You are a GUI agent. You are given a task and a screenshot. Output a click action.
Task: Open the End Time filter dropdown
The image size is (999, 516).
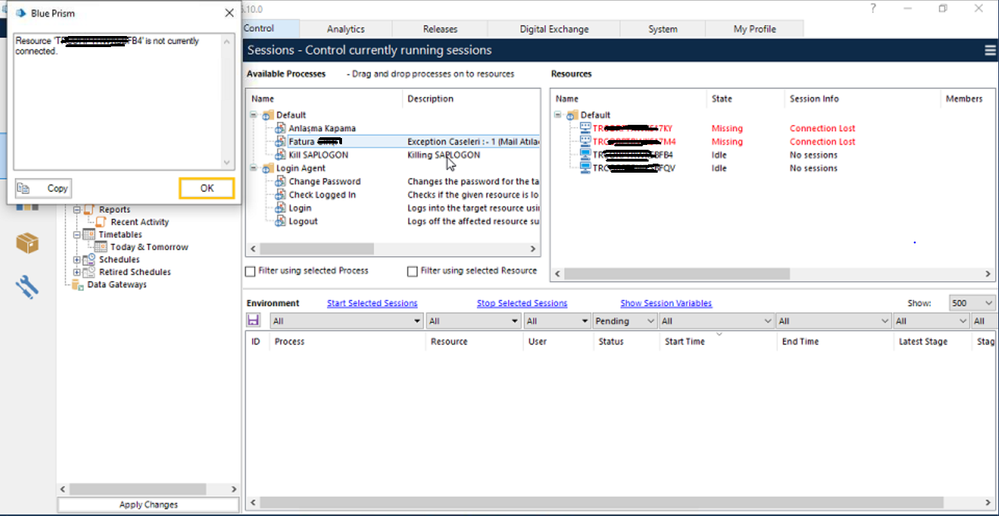point(833,321)
